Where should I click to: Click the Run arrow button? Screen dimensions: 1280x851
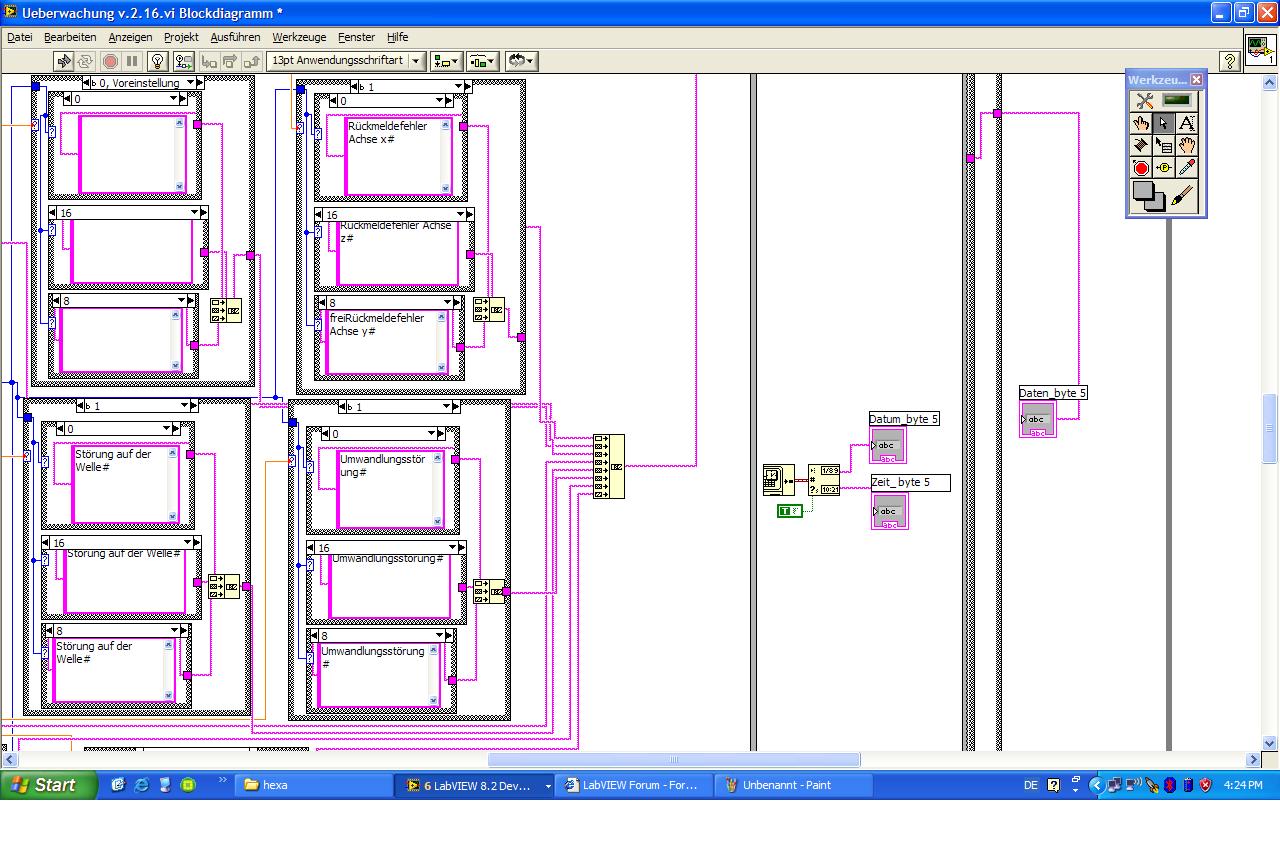(63, 61)
